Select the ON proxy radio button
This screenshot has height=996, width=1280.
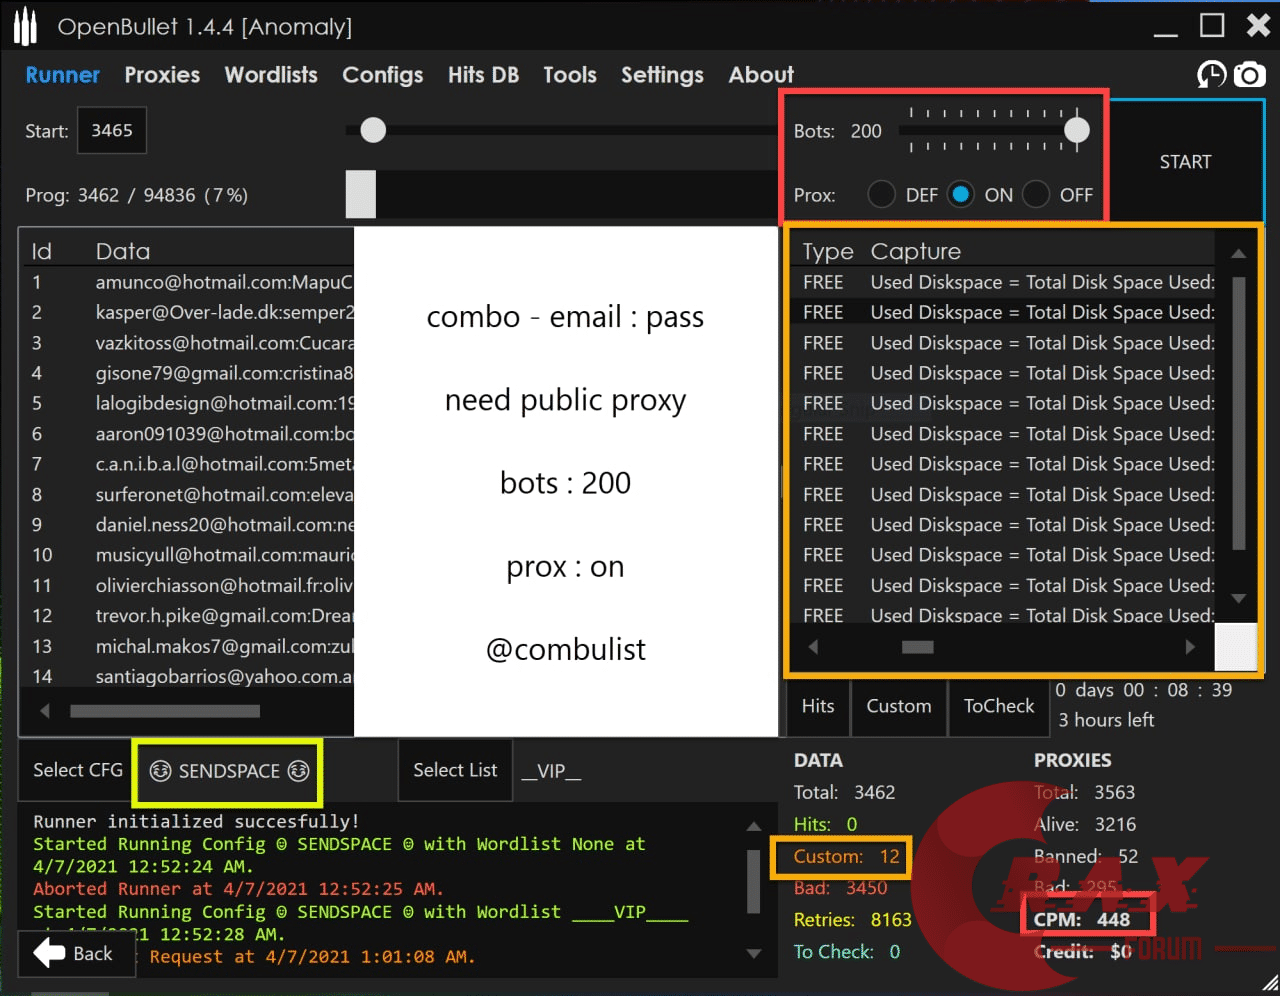[x=961, y=194]
